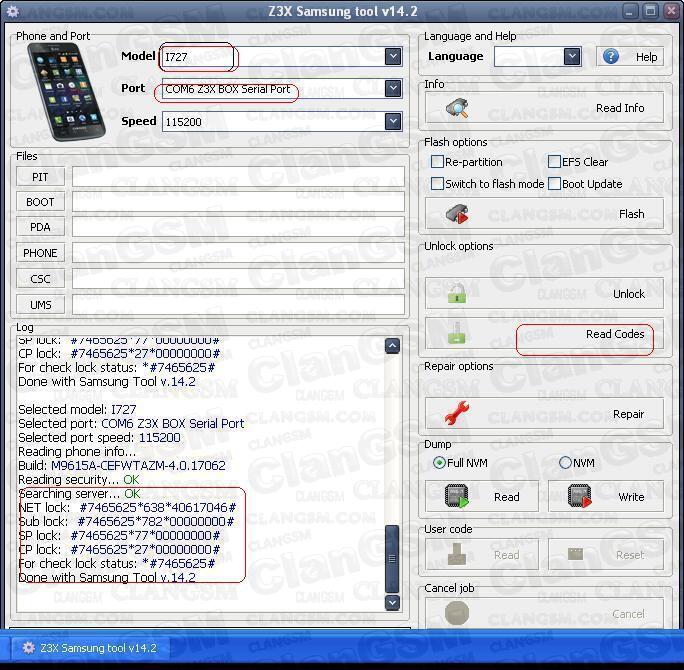Click the red wrench Repair icon

[x=457, y=413]
